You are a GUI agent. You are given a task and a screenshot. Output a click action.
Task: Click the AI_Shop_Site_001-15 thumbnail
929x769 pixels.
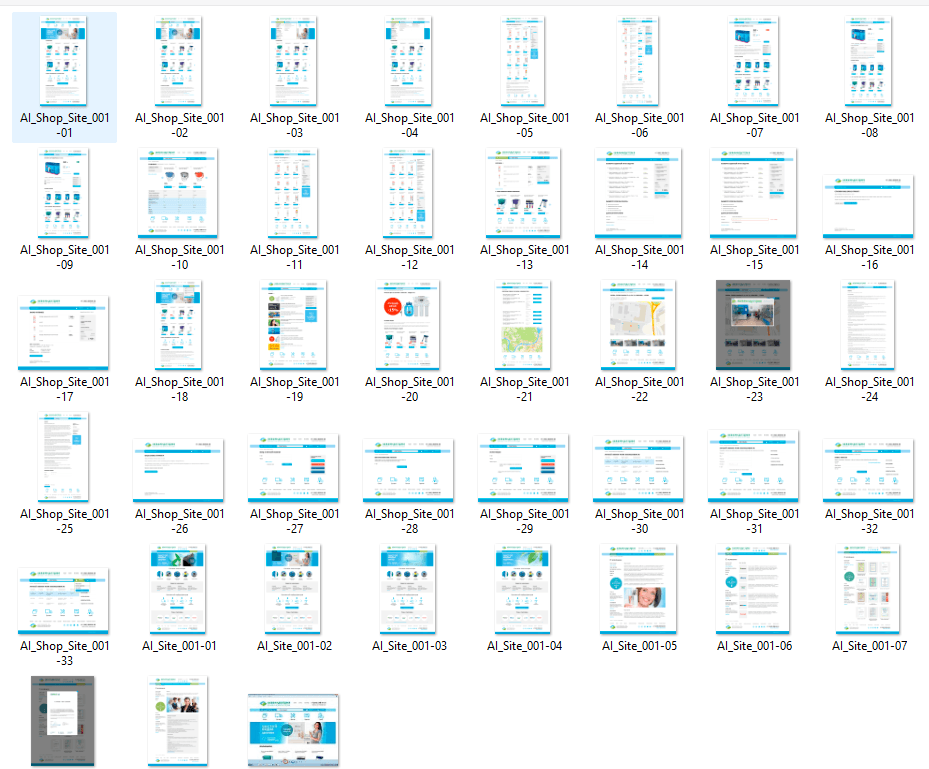(x=752, y=193)
